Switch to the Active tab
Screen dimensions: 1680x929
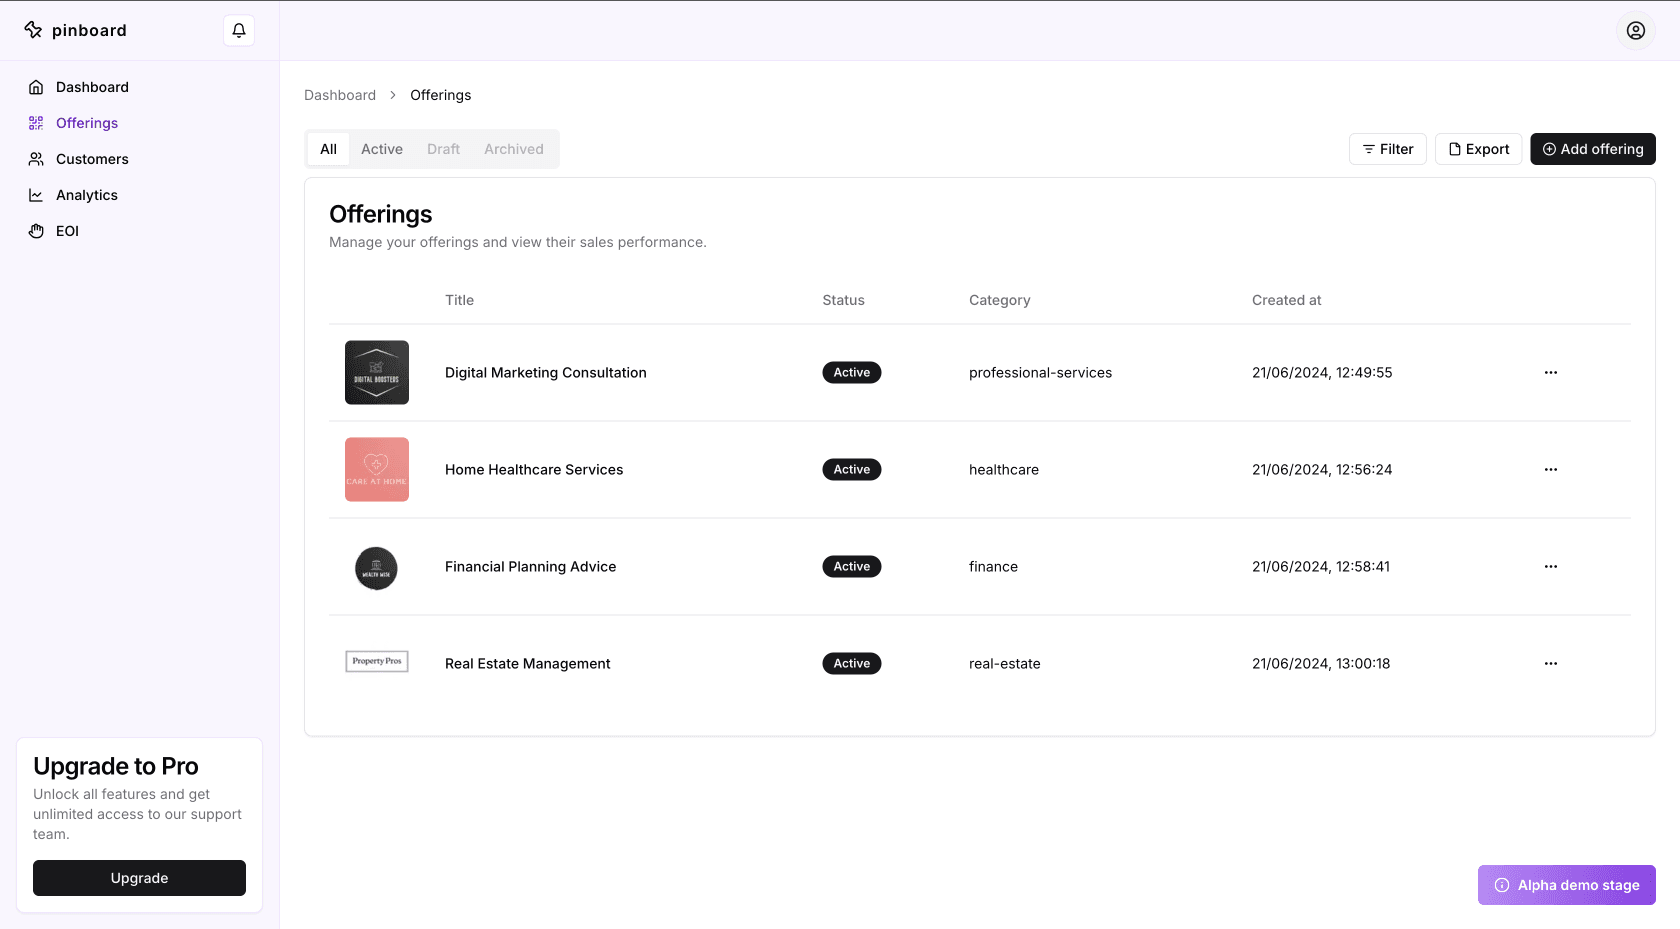pyautogui.click(x=382, y=149)
